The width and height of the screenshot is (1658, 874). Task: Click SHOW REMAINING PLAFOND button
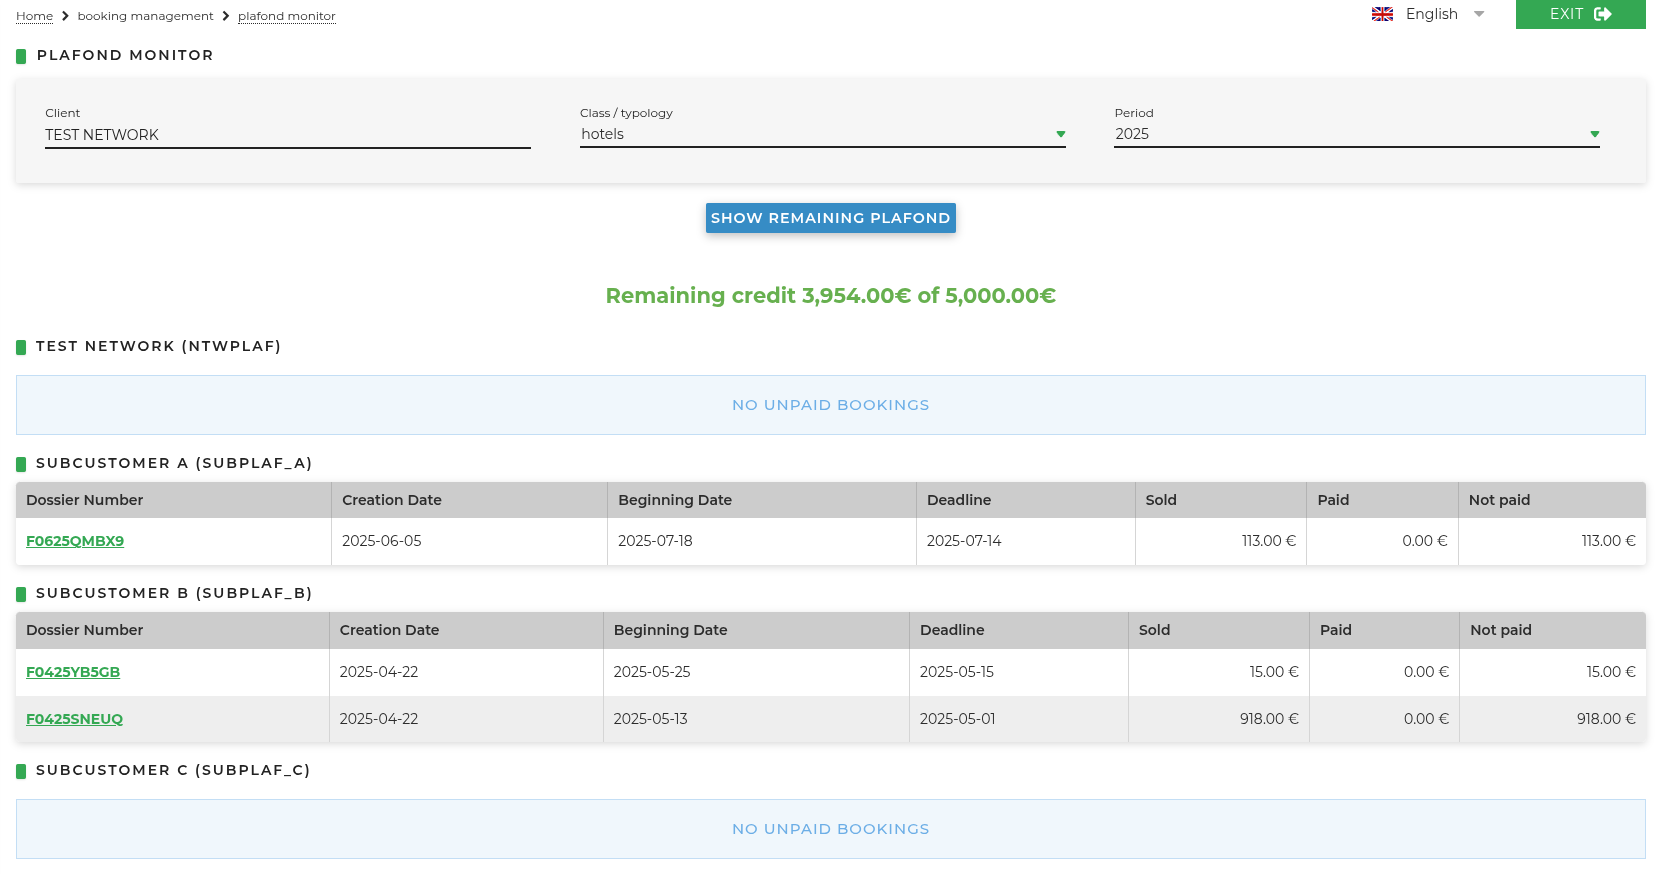coord(830,218)
